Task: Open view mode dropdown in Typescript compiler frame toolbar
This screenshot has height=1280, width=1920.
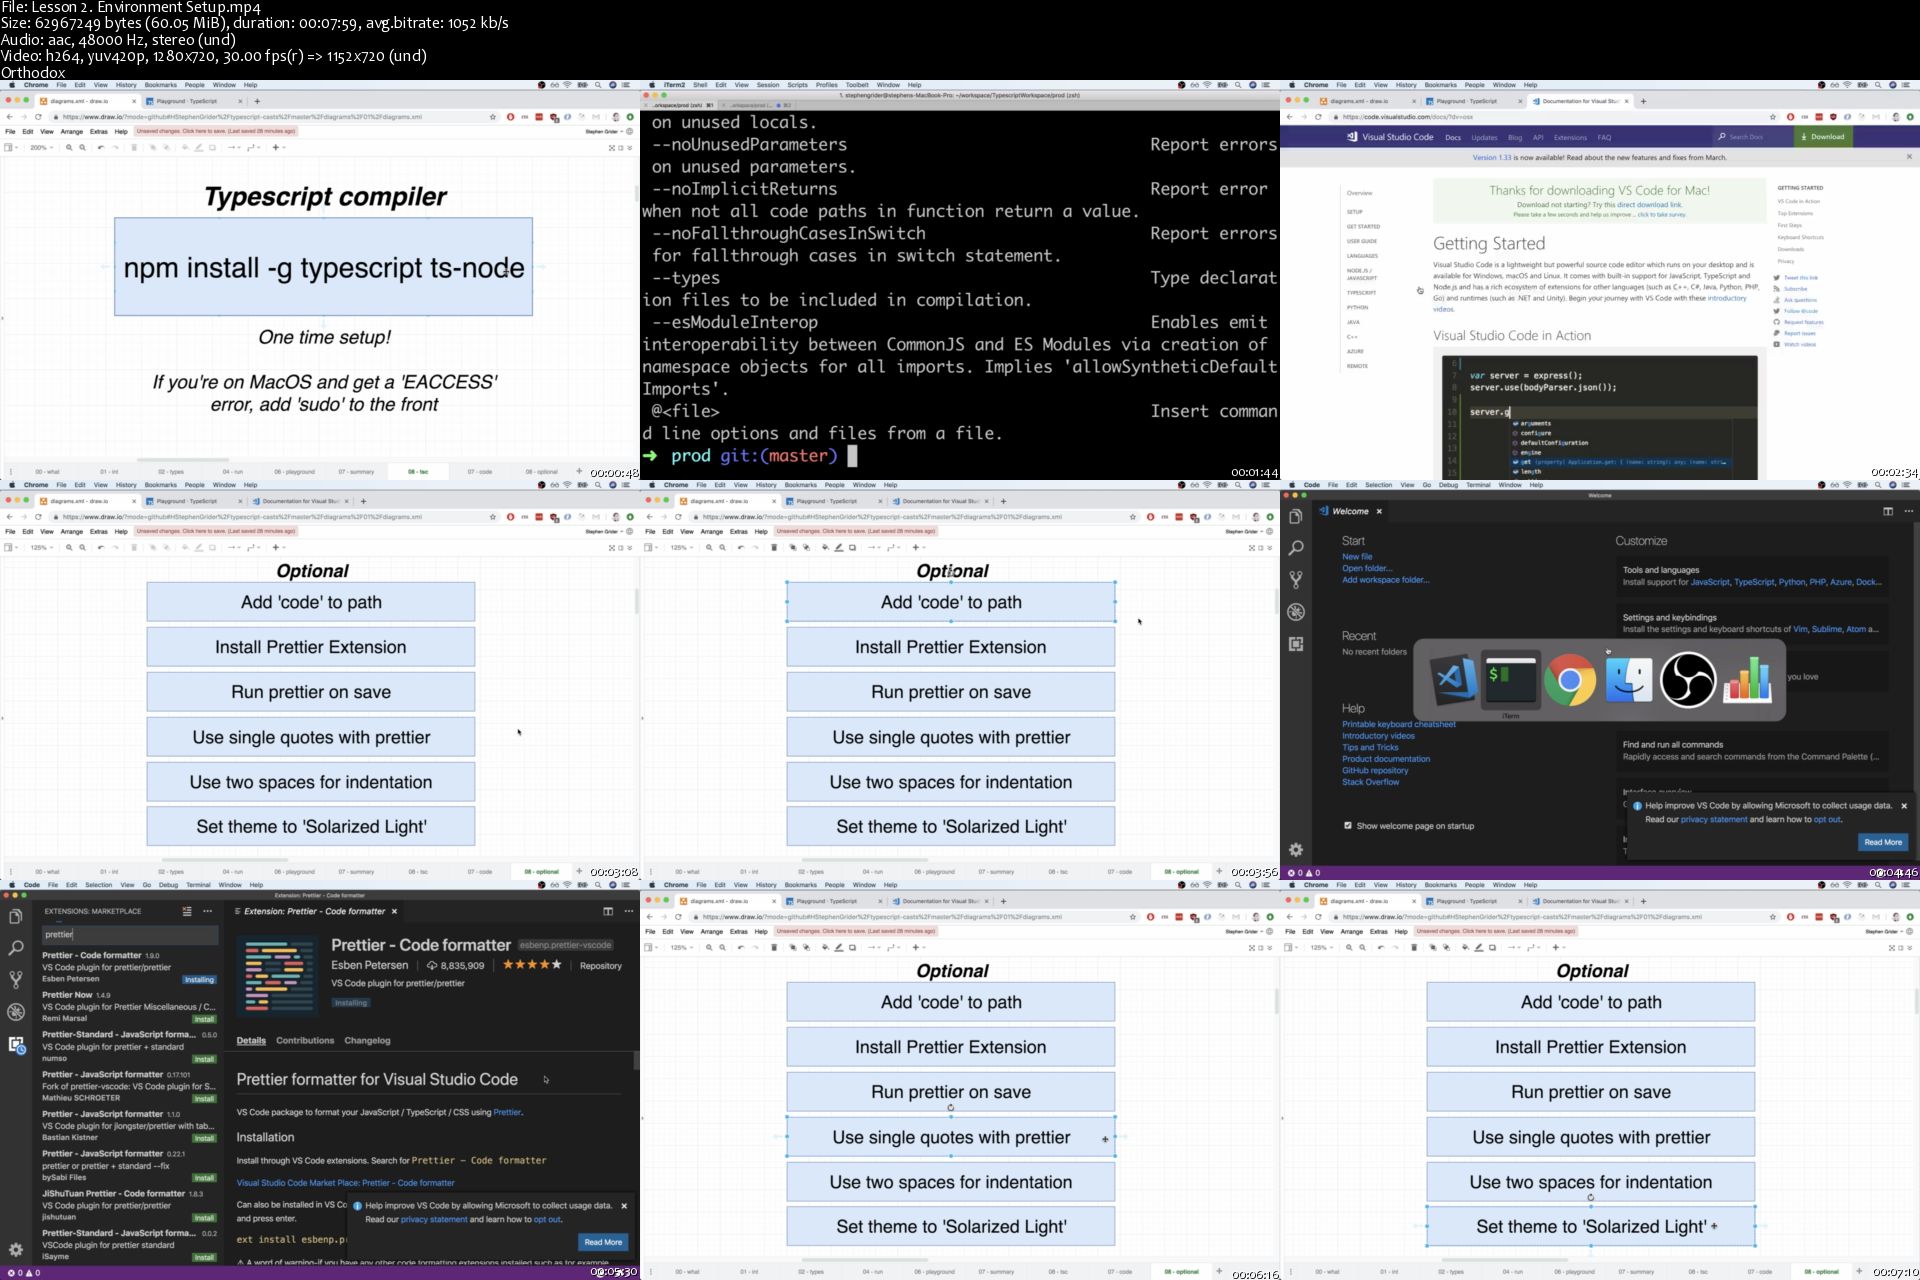Action: pyautogui.click(x=11, y=147)
